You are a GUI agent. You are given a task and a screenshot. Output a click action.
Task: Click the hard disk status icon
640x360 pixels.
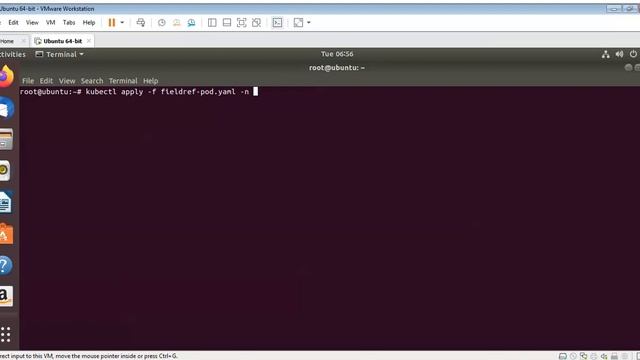pos(562,356)
